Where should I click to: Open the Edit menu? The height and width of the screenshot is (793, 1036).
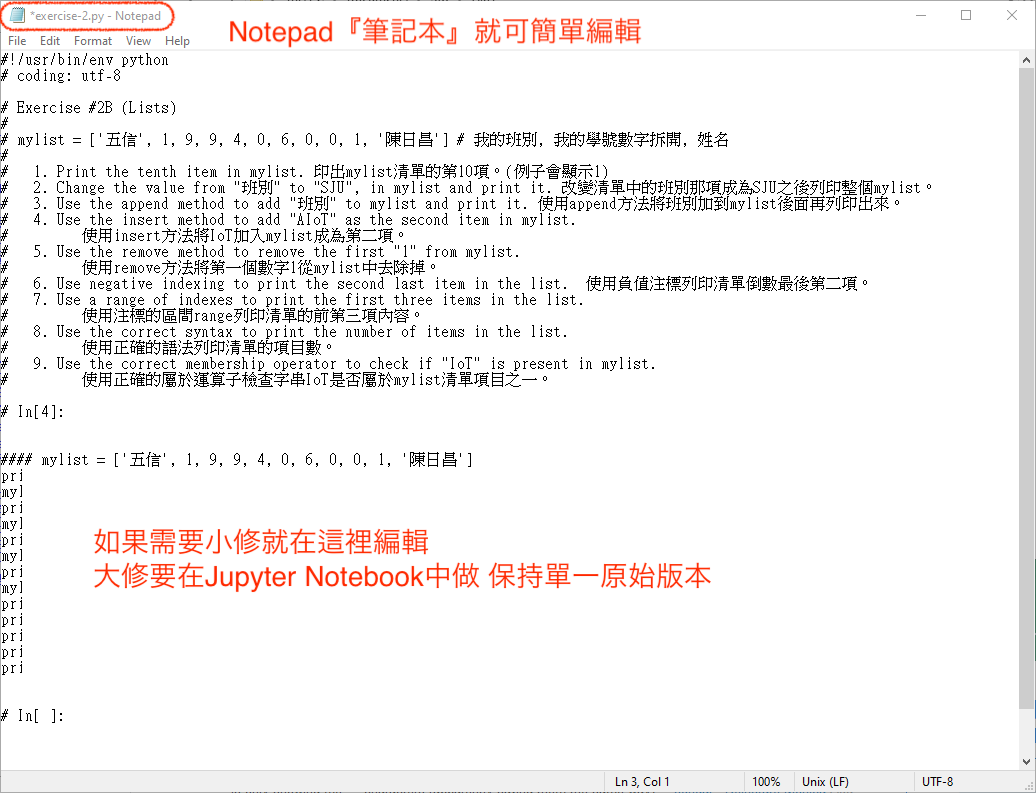[50, 41]
